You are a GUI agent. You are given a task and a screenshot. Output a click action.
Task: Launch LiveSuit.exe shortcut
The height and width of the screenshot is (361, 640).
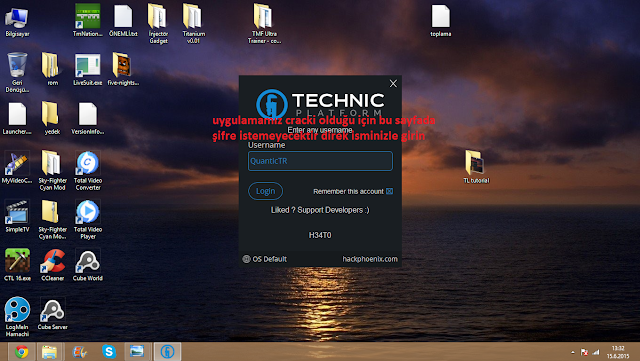87,69
